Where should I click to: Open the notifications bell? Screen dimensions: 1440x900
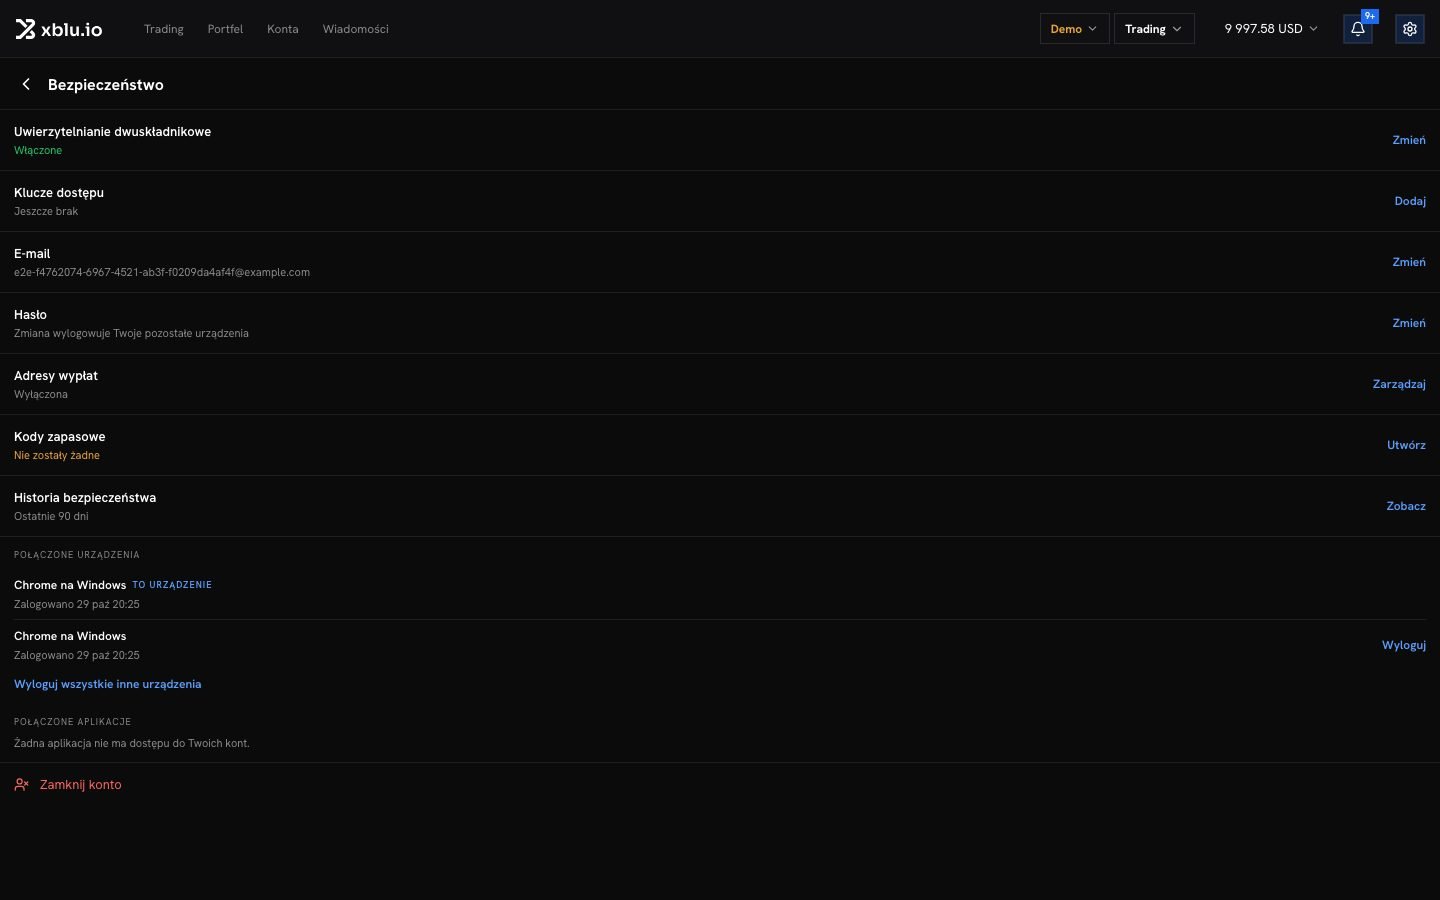[1358, 29]
